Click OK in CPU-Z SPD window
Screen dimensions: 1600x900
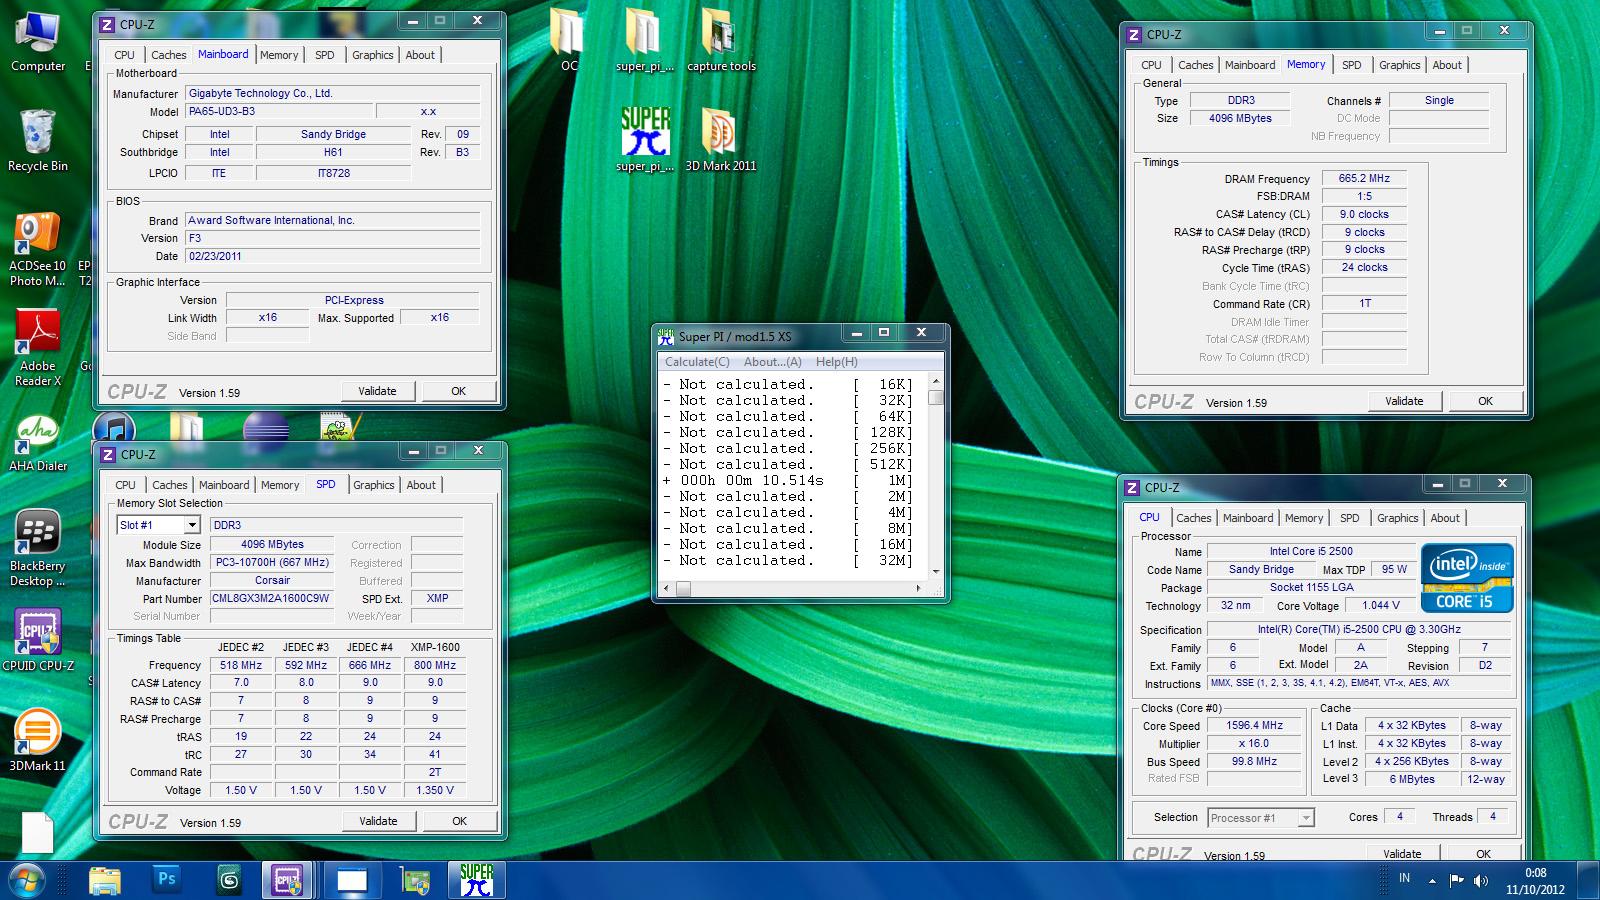click(x=459, y=821)
